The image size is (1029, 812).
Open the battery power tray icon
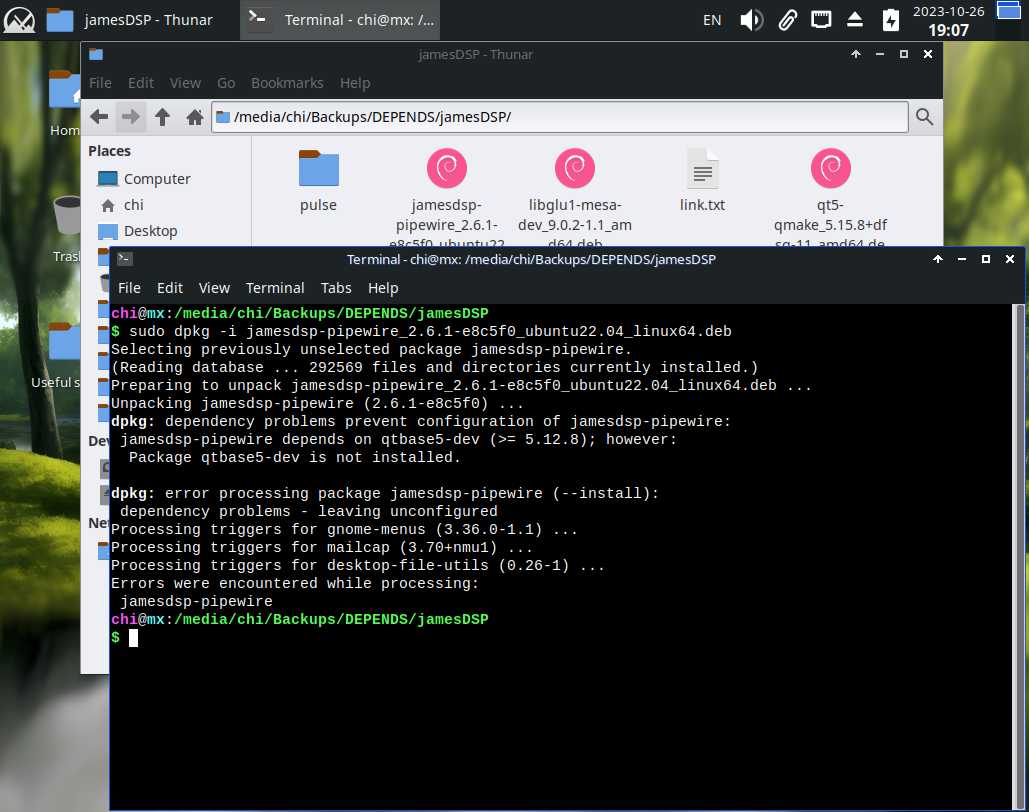(890, 20)
